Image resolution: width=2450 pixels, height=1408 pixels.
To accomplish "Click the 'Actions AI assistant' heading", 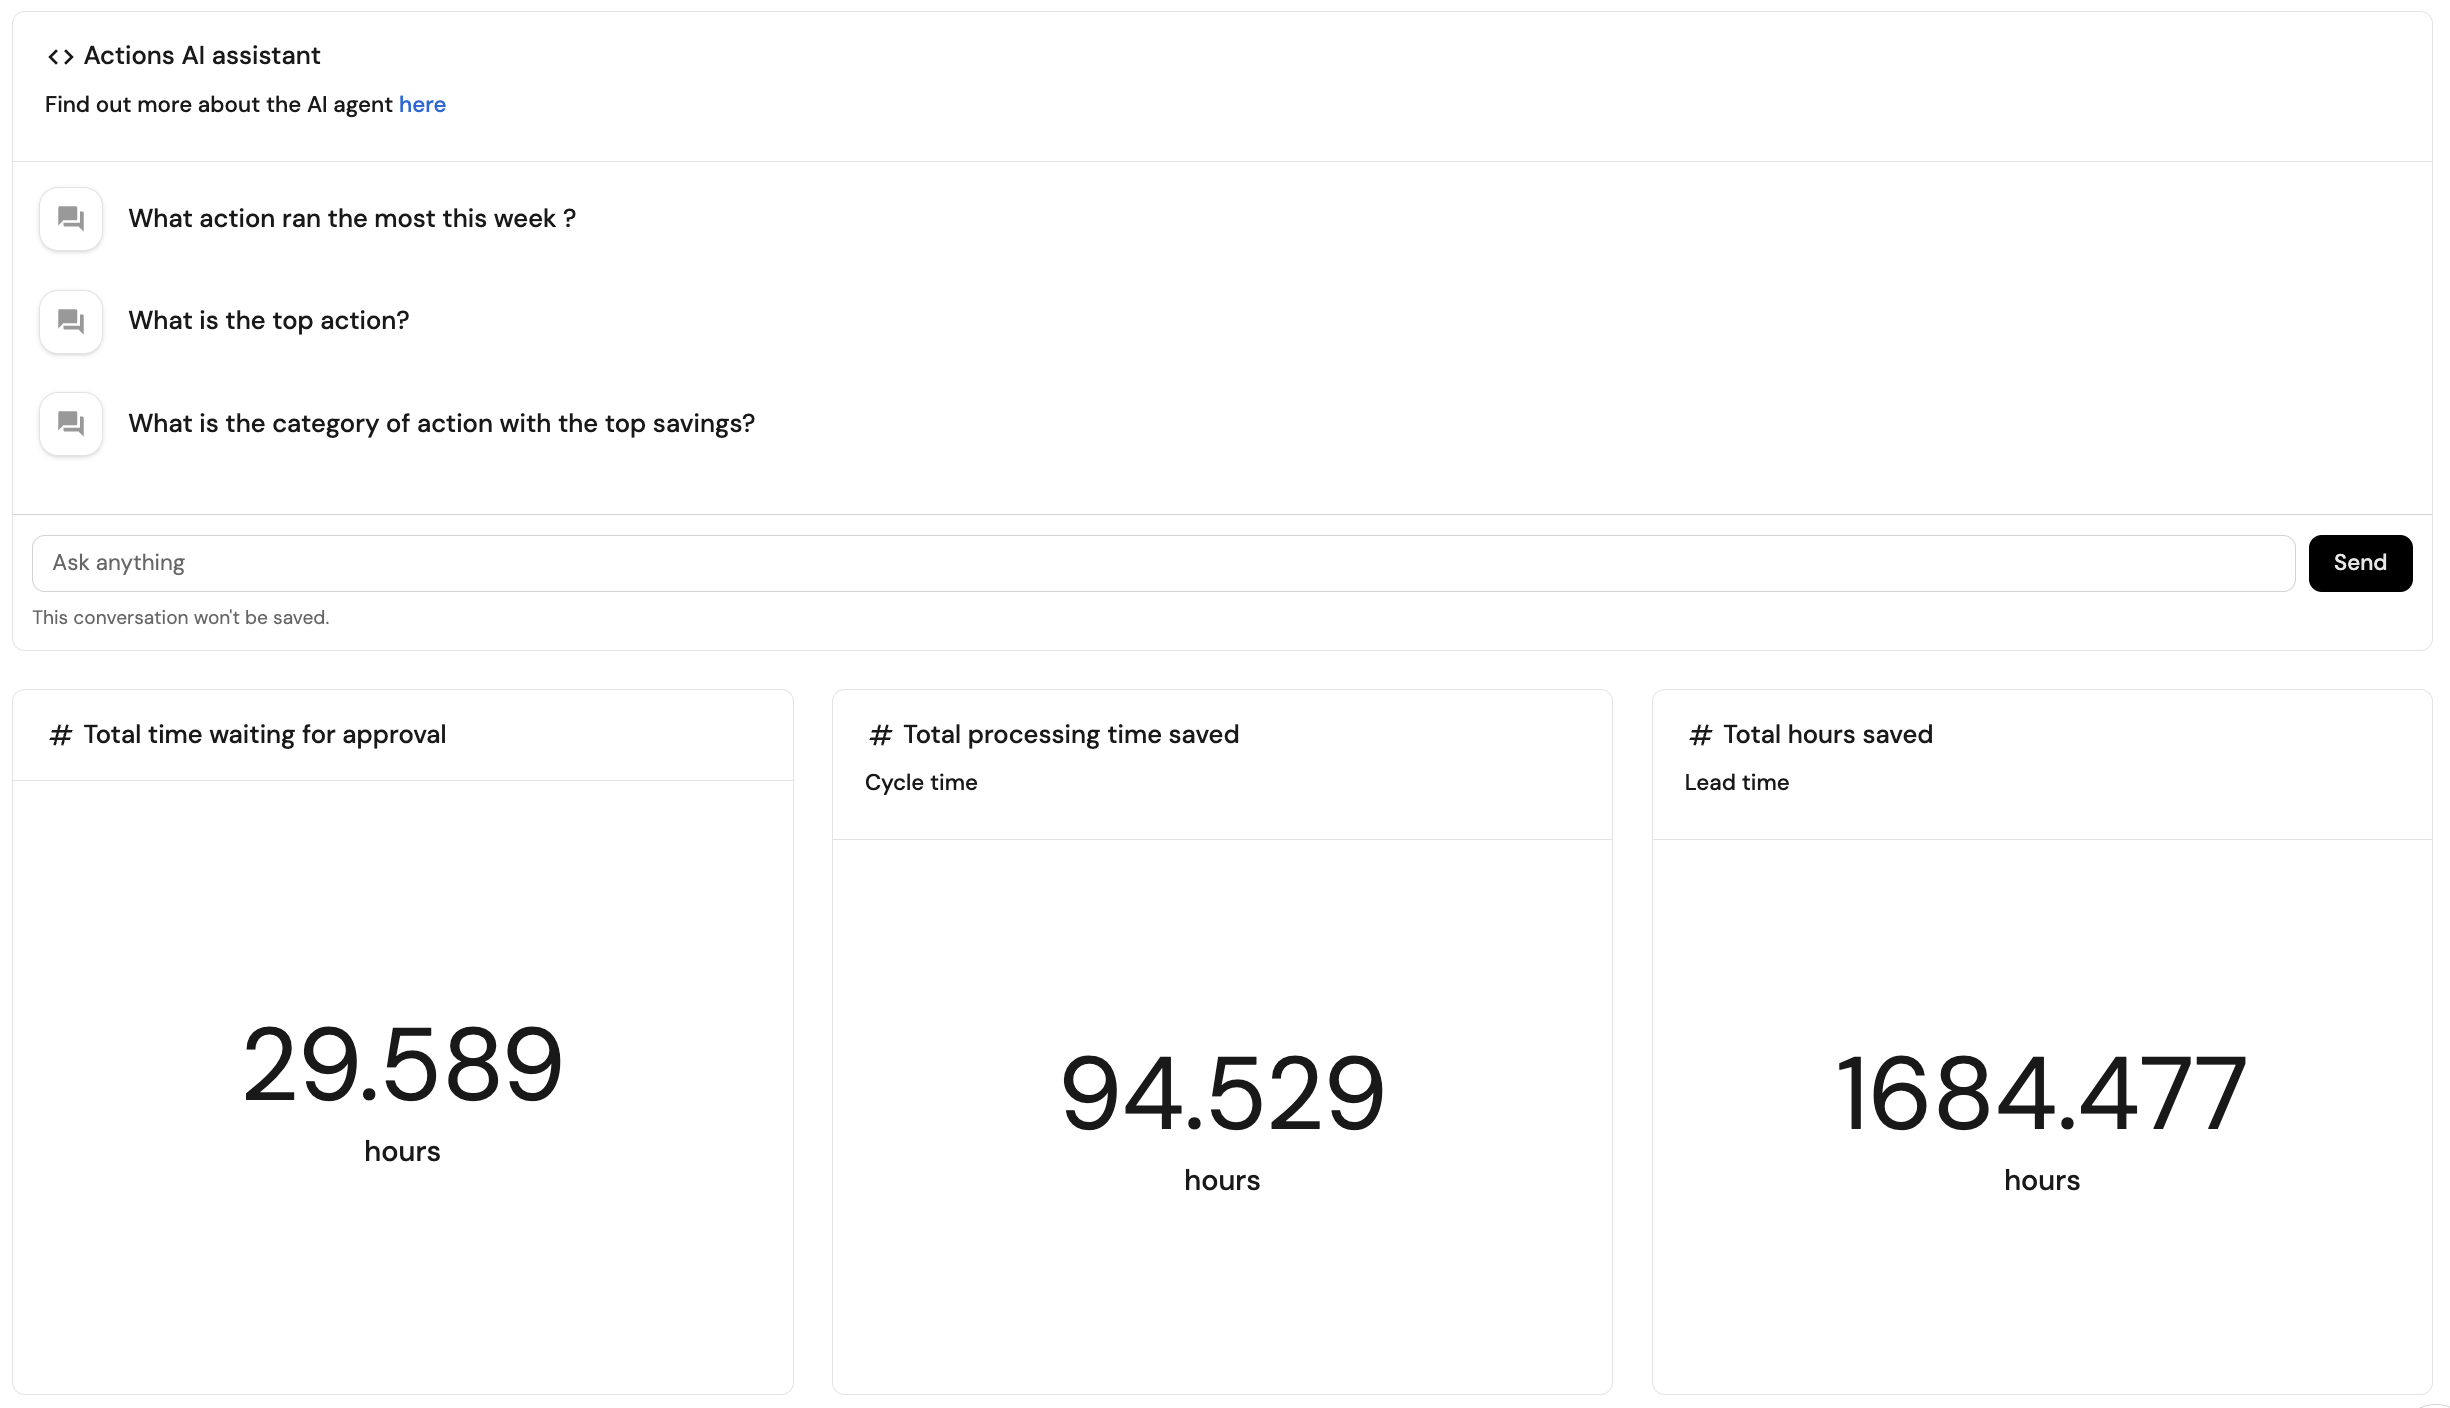I will click(202, 56).
